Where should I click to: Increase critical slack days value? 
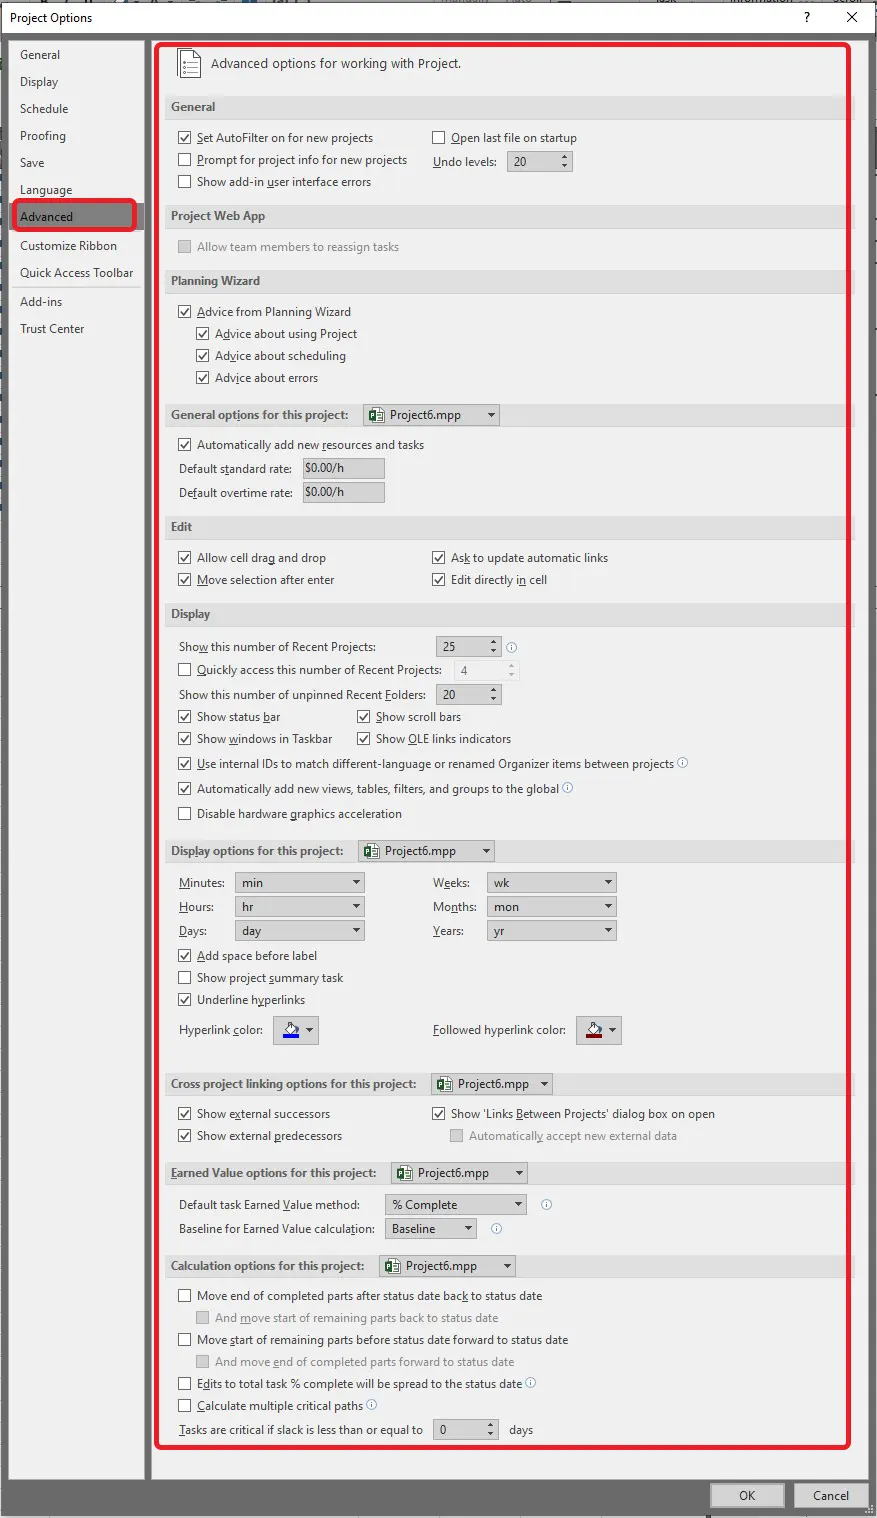pyautogui.click(x=490, y=1425)
